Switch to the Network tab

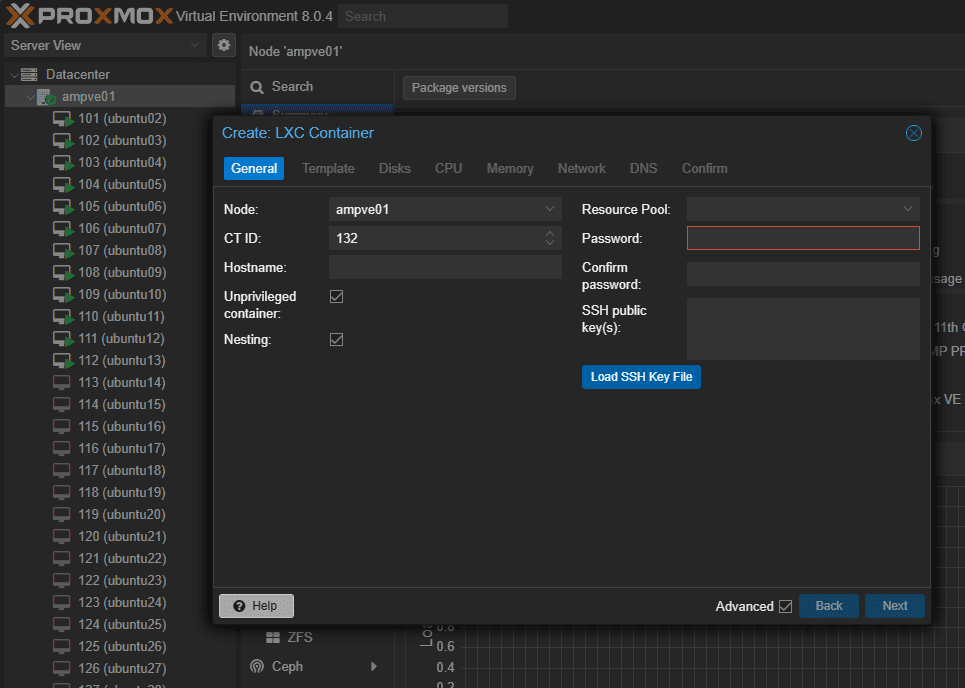click(581, 168)
